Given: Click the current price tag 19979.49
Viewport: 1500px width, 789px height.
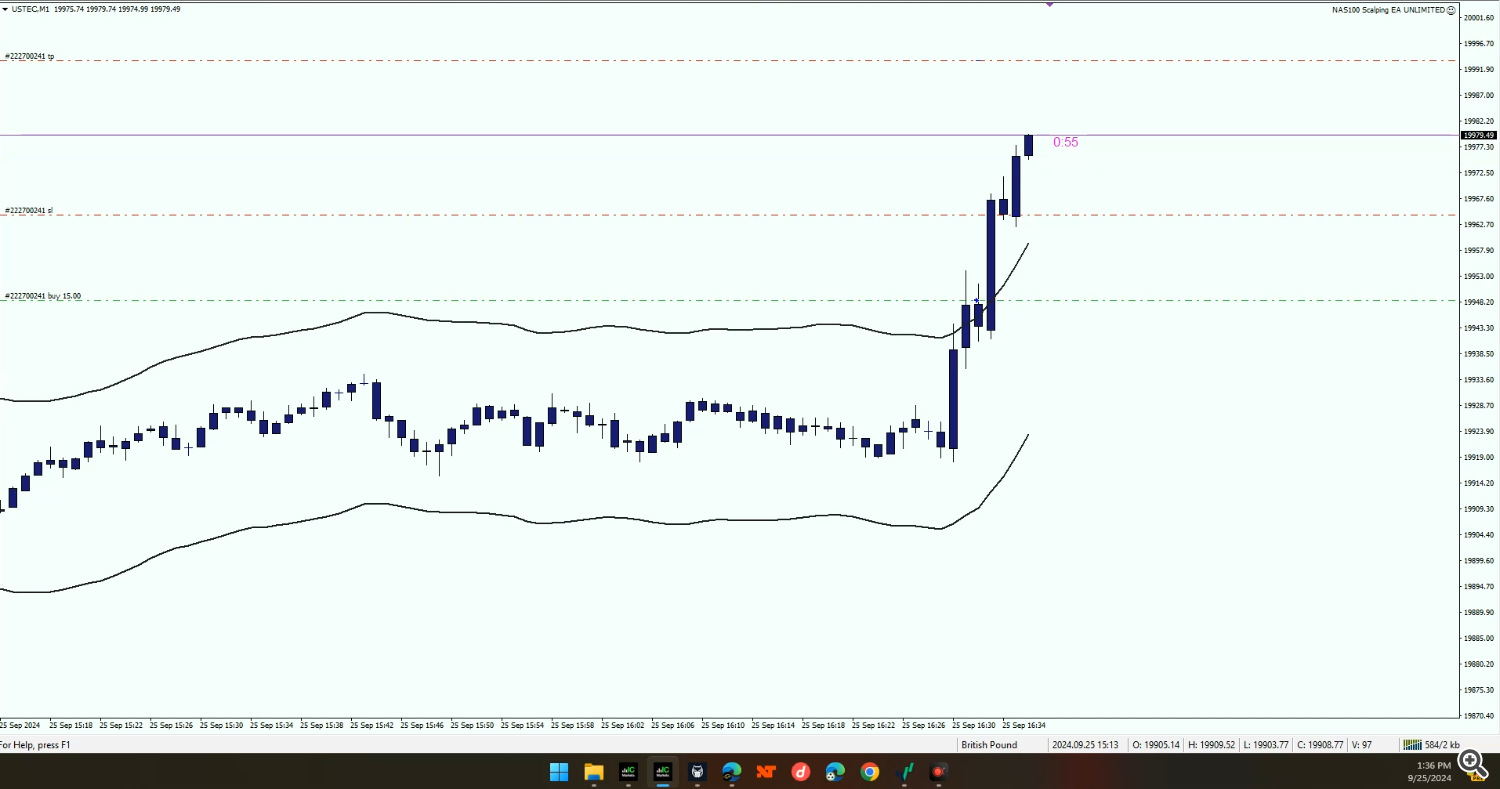Looking at the screenshot, I should 1478,135.
